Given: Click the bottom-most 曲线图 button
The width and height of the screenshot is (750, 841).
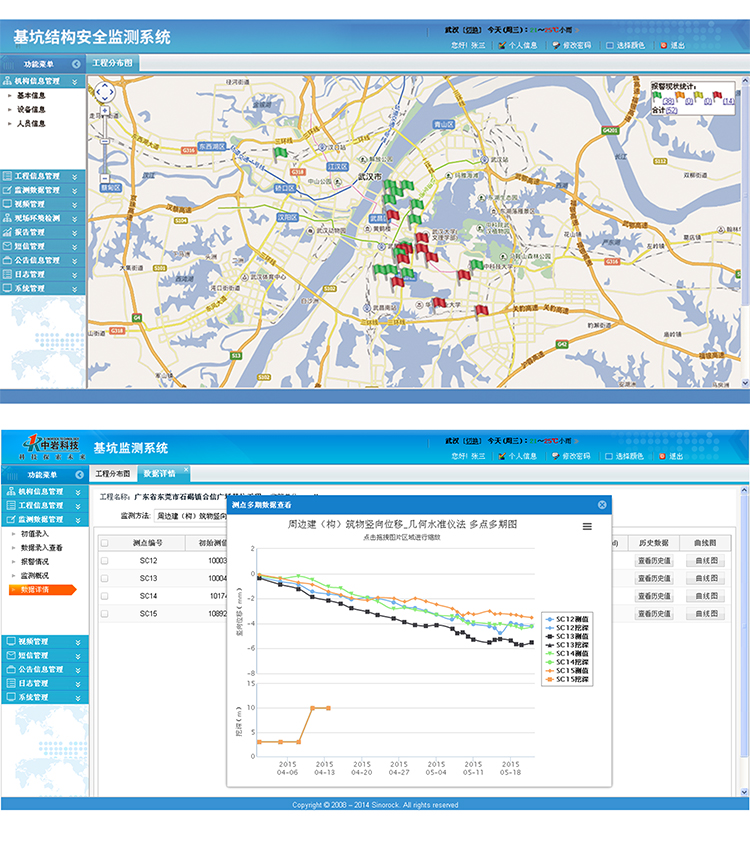Looking at the screenshot, I should click(x=708, y=613).
